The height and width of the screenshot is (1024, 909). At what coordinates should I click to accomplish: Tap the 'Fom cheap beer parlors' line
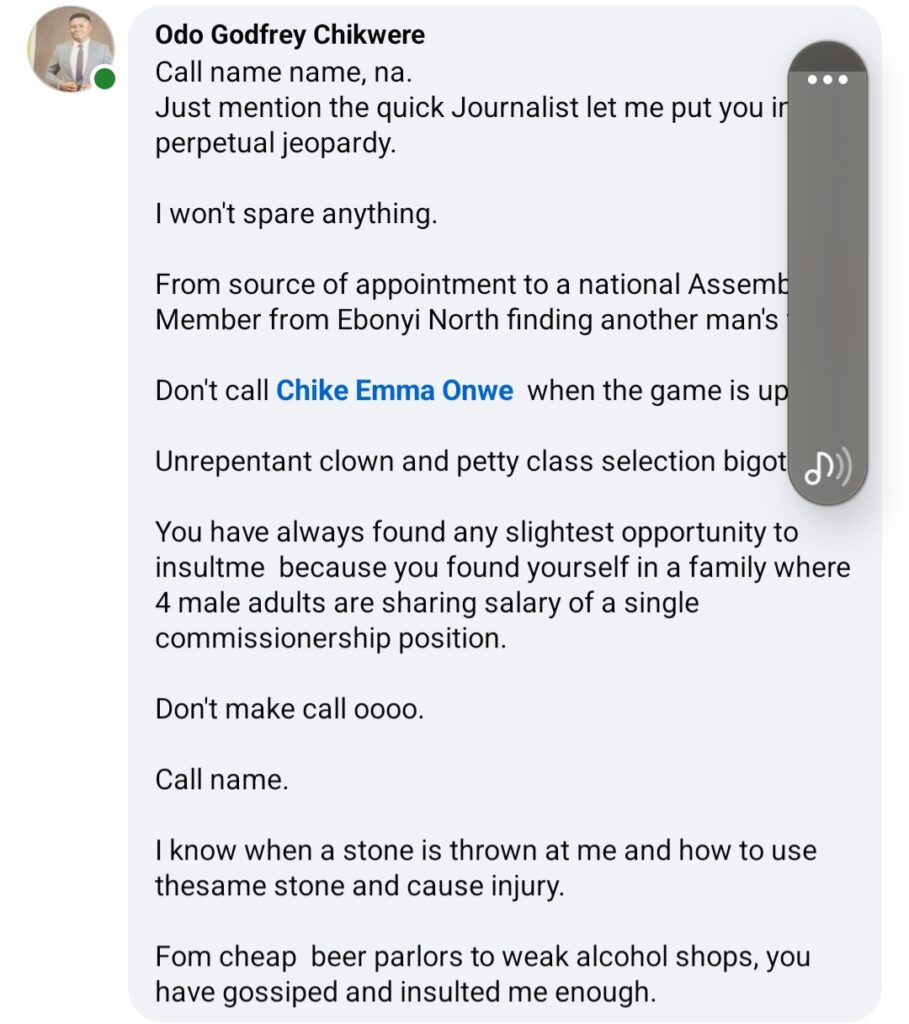[483, 957]
